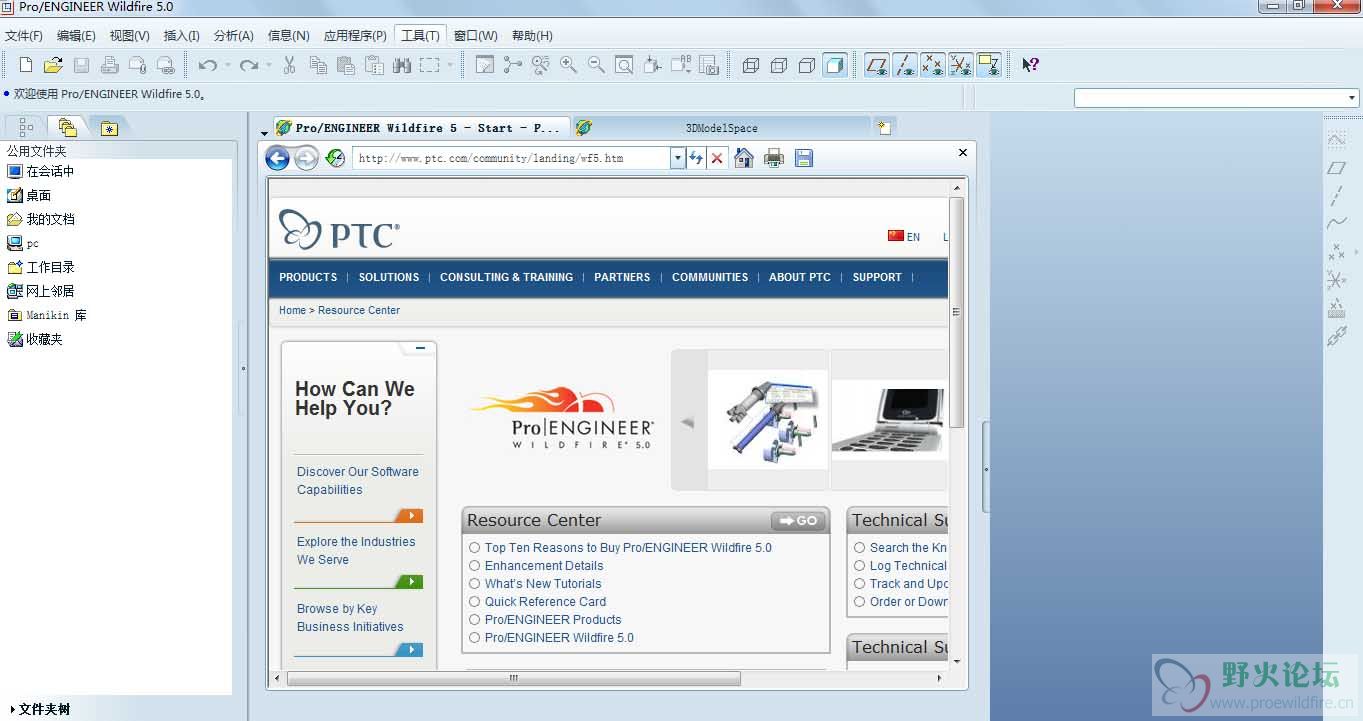Add a new browser tab icon
Image resolution: width=1363 pixels, height=721 pixels.
pyautogui.click(x=884, y=127)
